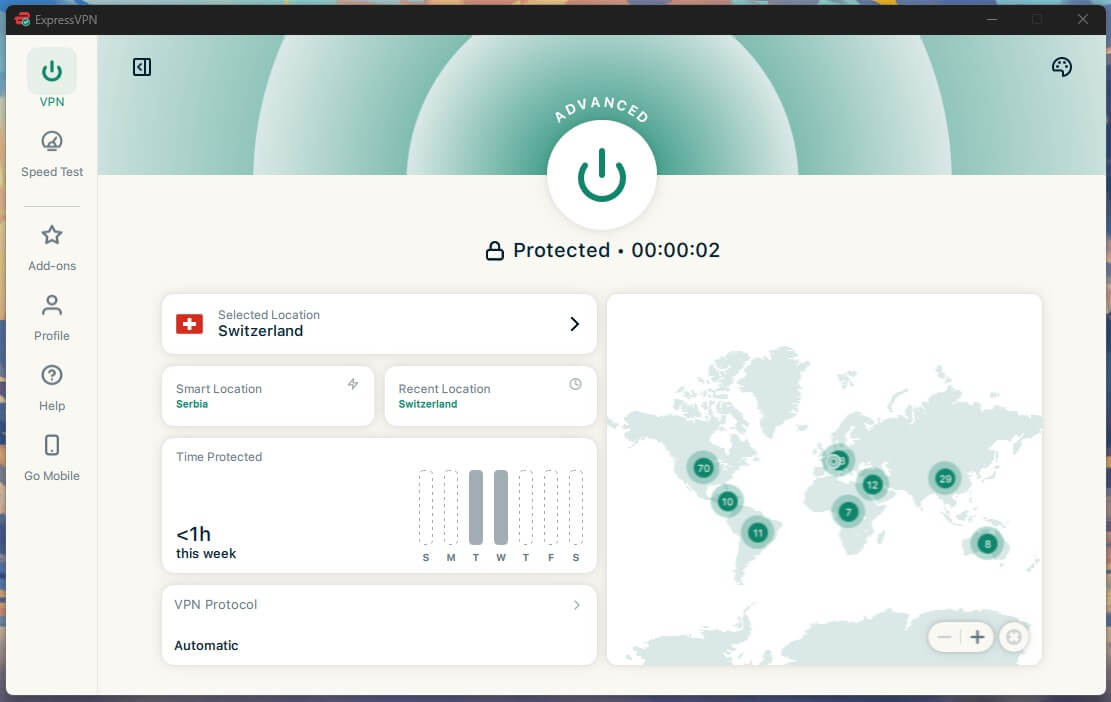Click the Time Protected card title

tap(219, 457)
